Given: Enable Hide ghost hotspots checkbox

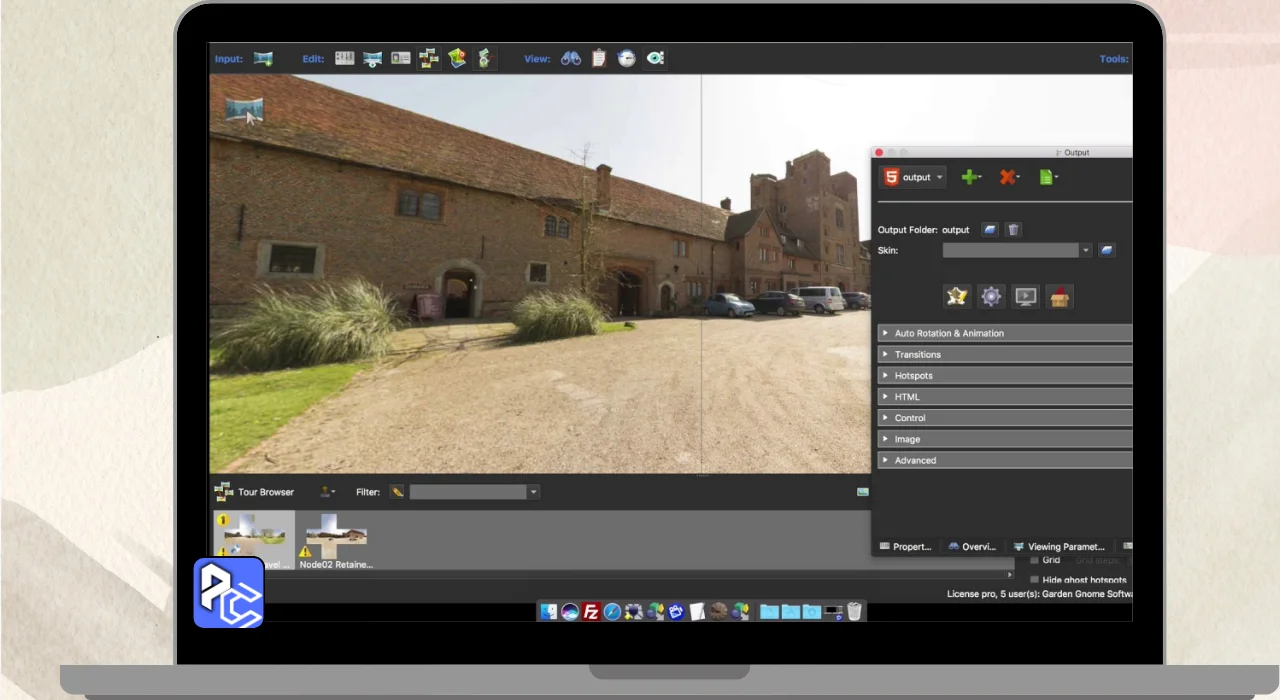Looking at the screenshot, I should (1034, 580).
